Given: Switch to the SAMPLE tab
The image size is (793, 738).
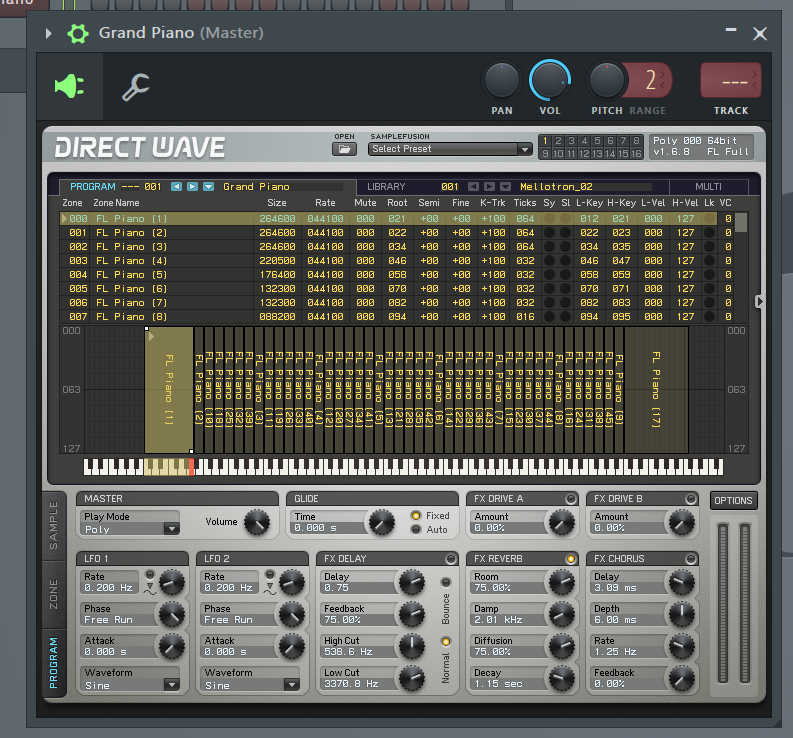Looking at the screenshot, I should click(x=54, y=526).
